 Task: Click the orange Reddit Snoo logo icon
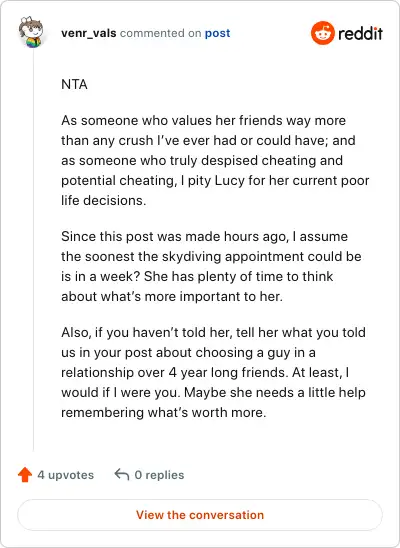click(322, 33)
